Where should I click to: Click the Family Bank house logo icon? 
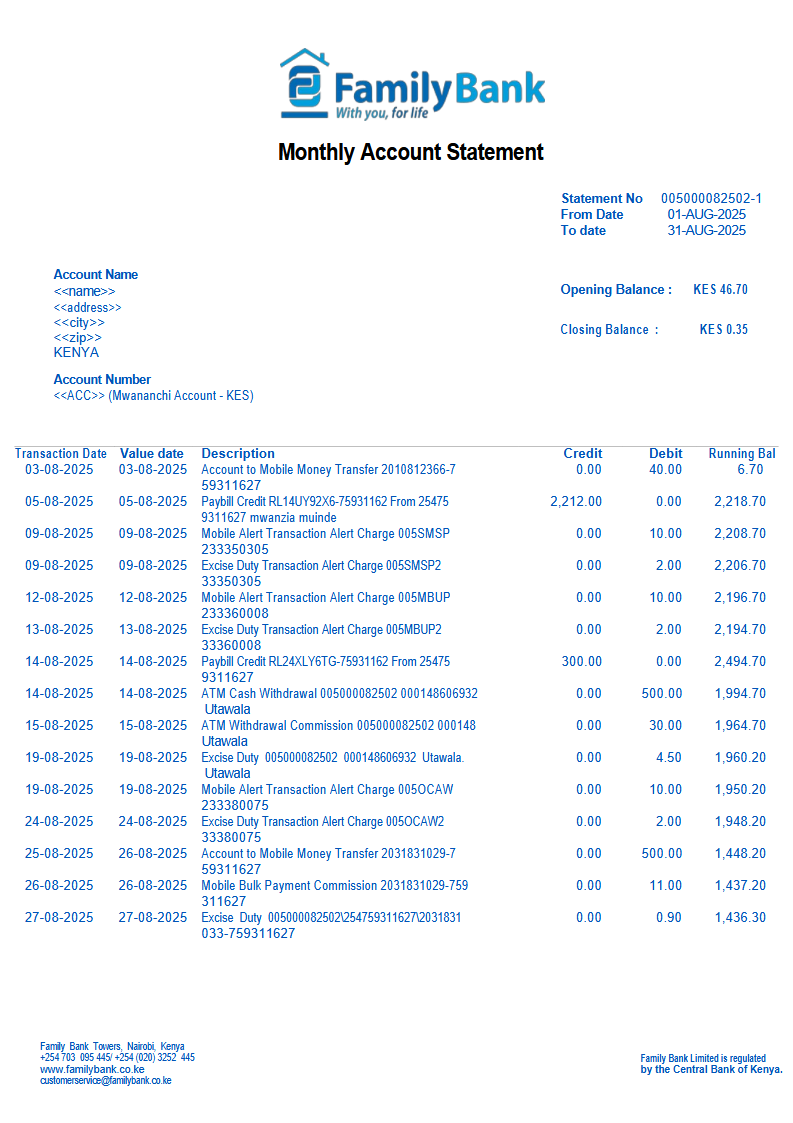(304, 83)
